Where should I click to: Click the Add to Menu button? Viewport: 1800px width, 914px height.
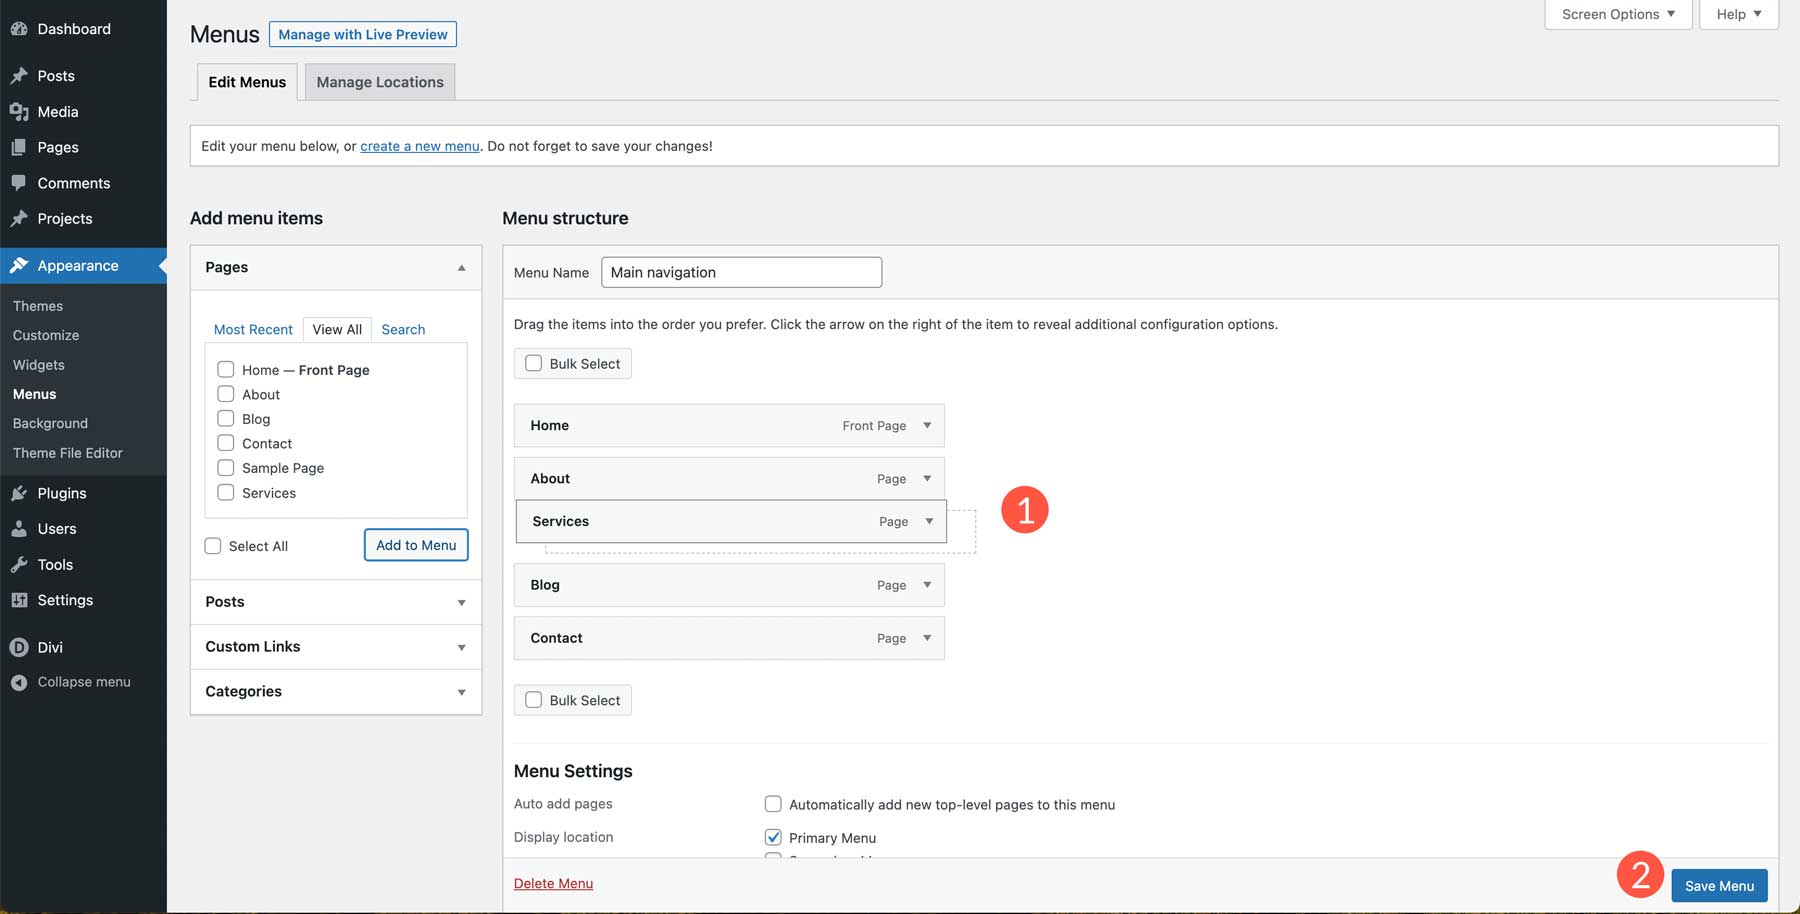click(x=416, y=545)
